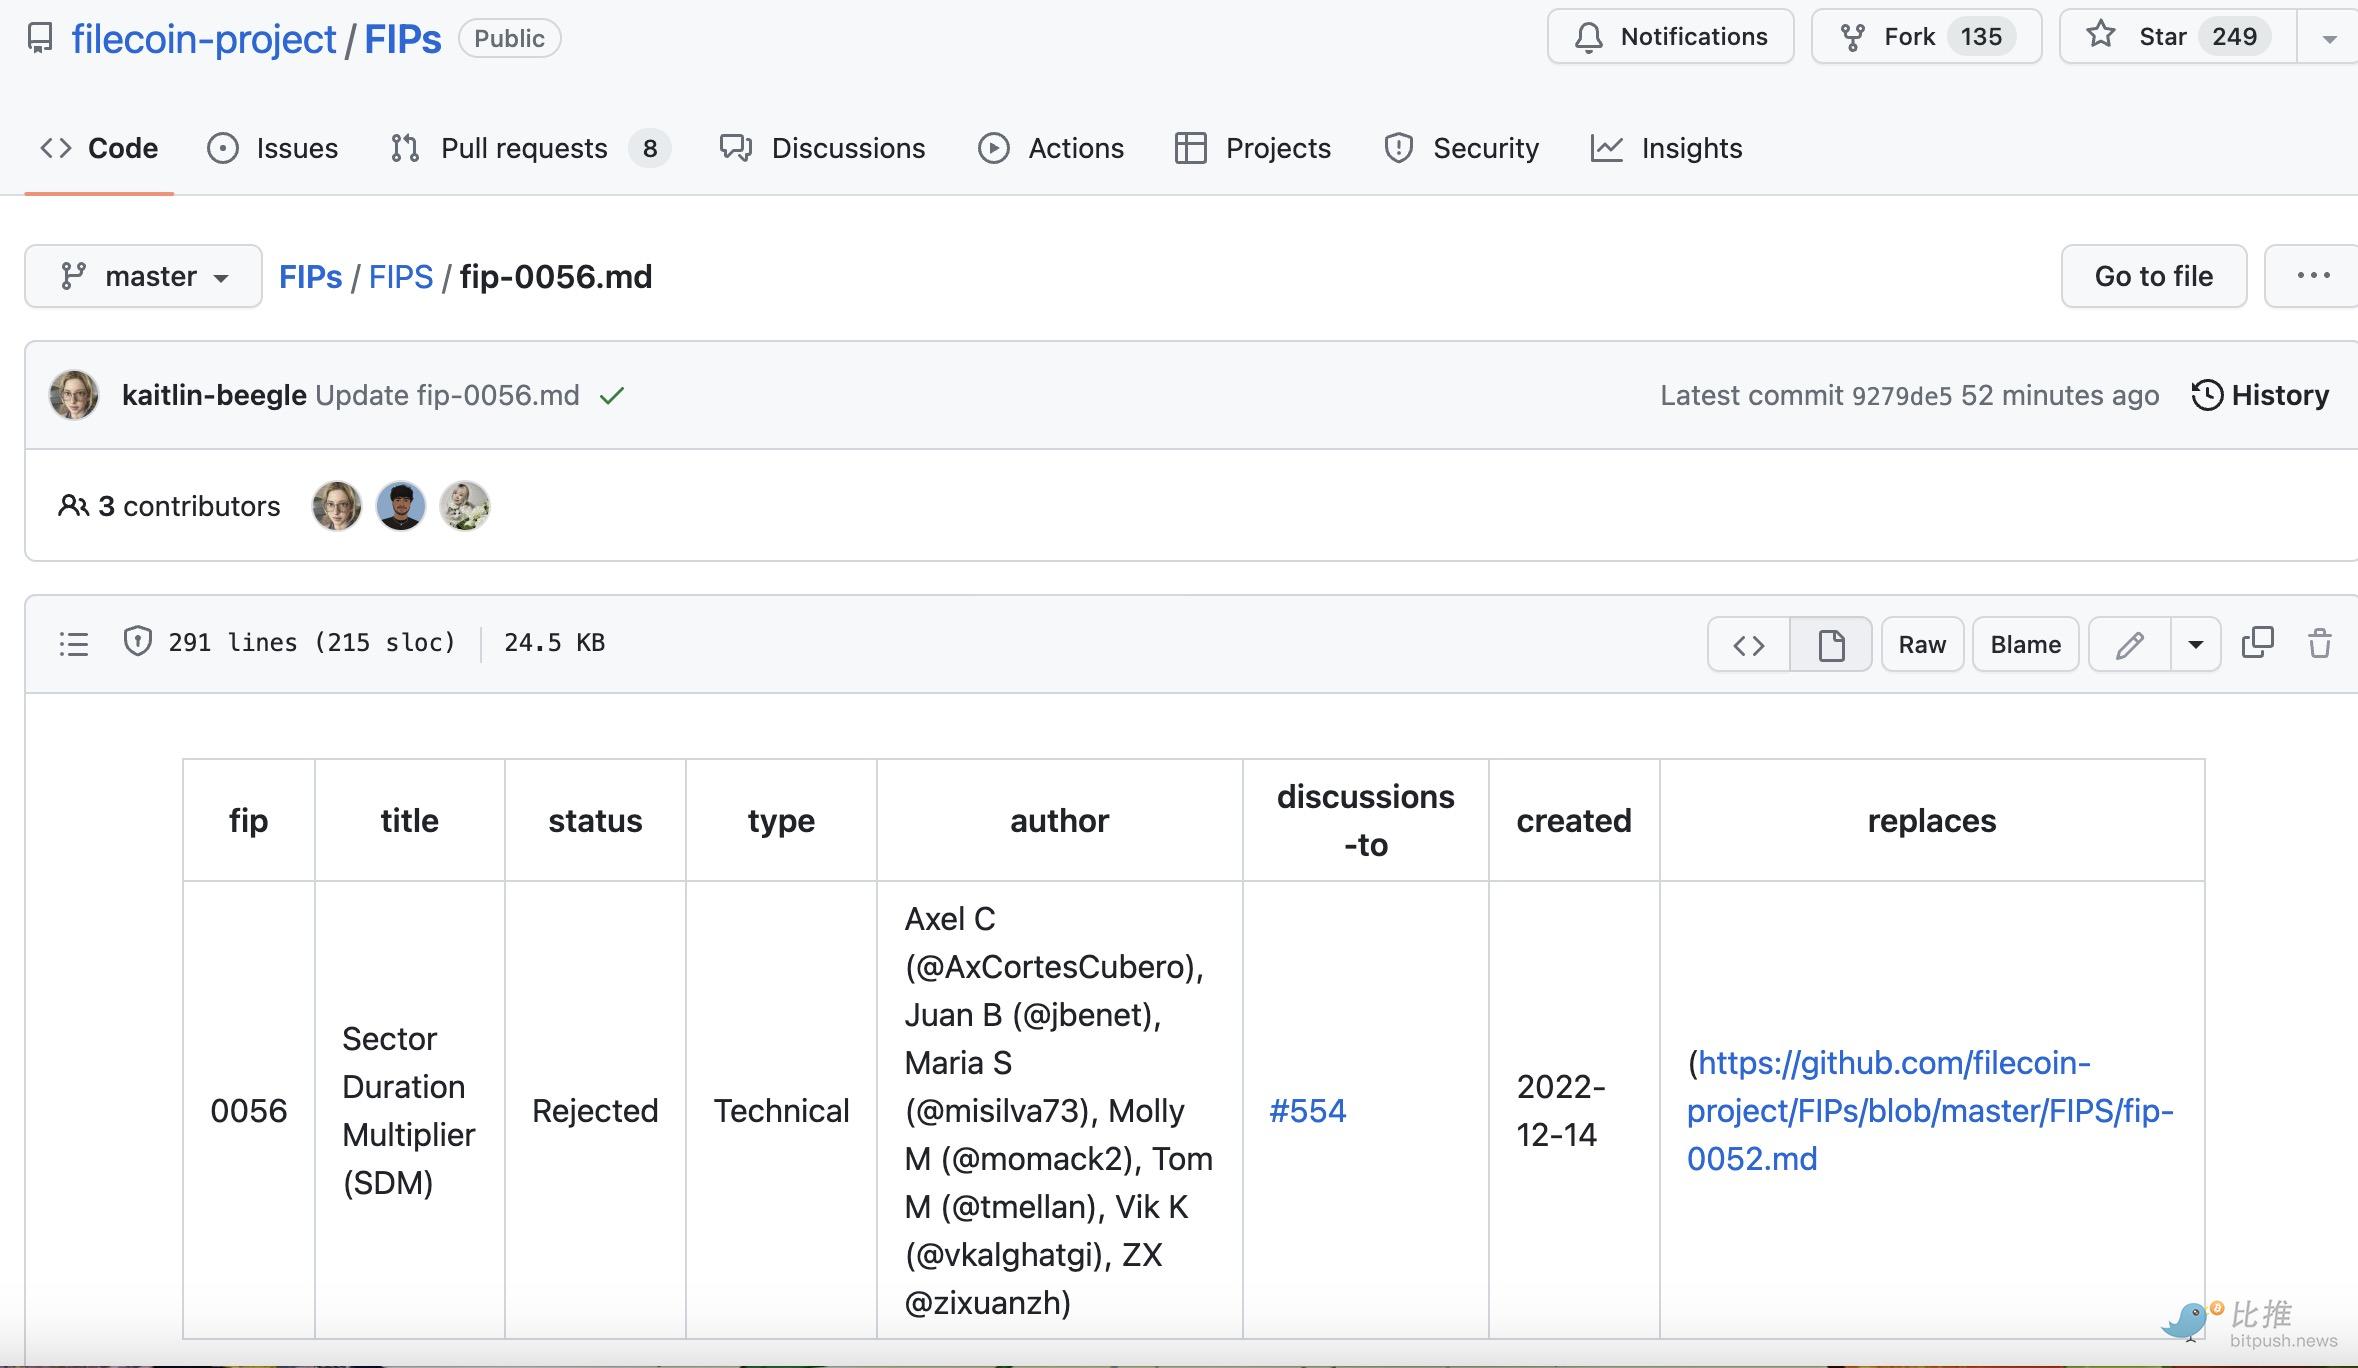Open the filecoin-project owner link
This screenshot has width=2358, height=1368.
click(204, 39)
